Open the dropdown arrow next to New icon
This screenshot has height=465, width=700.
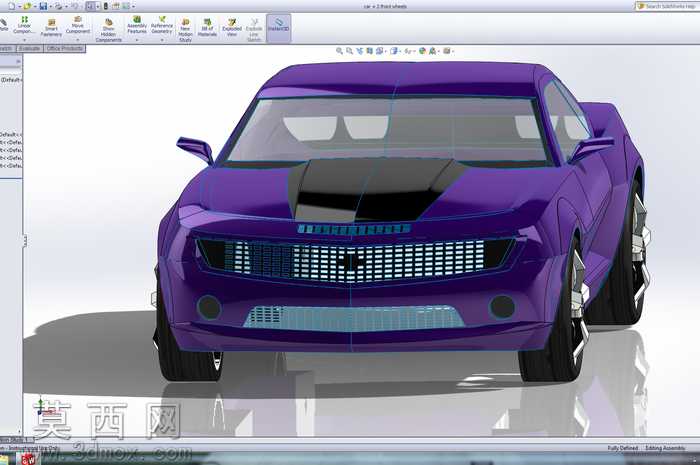[19, 7]
